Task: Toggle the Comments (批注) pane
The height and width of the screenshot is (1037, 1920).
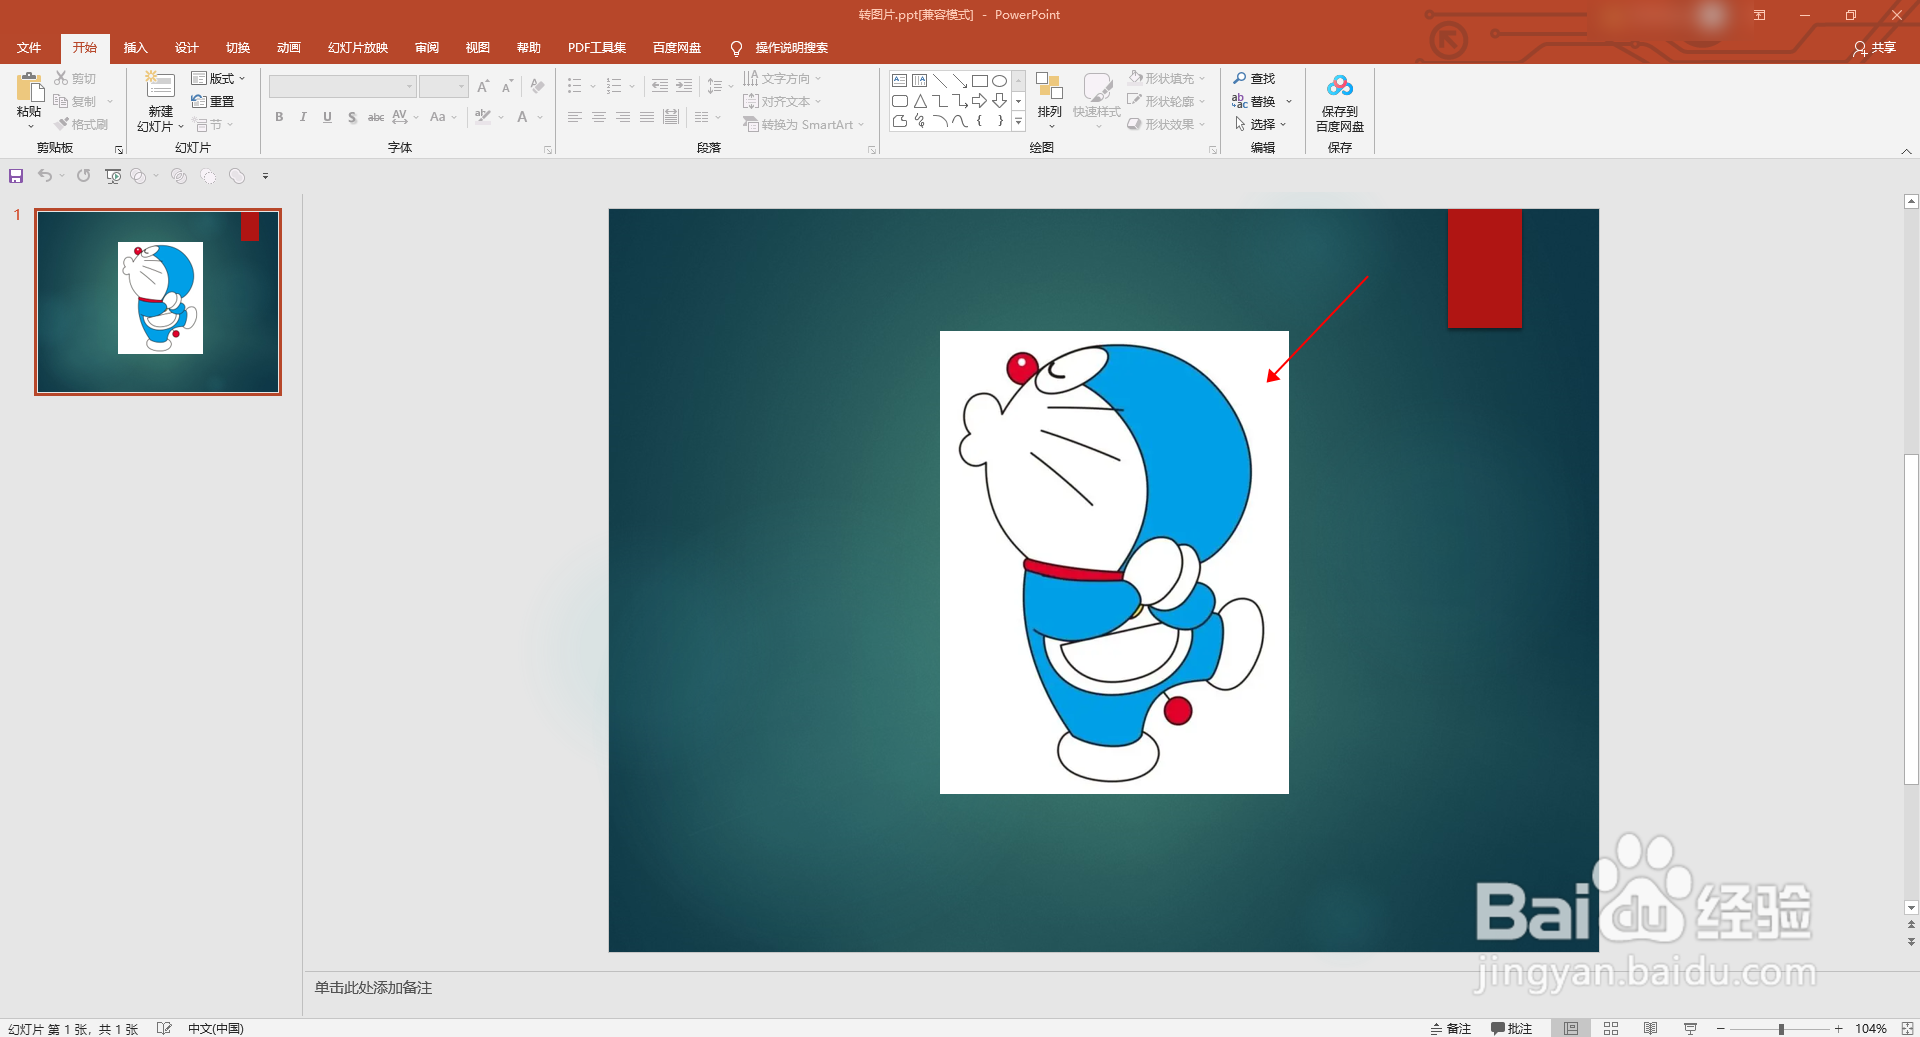Action: pos(1511,1028)
